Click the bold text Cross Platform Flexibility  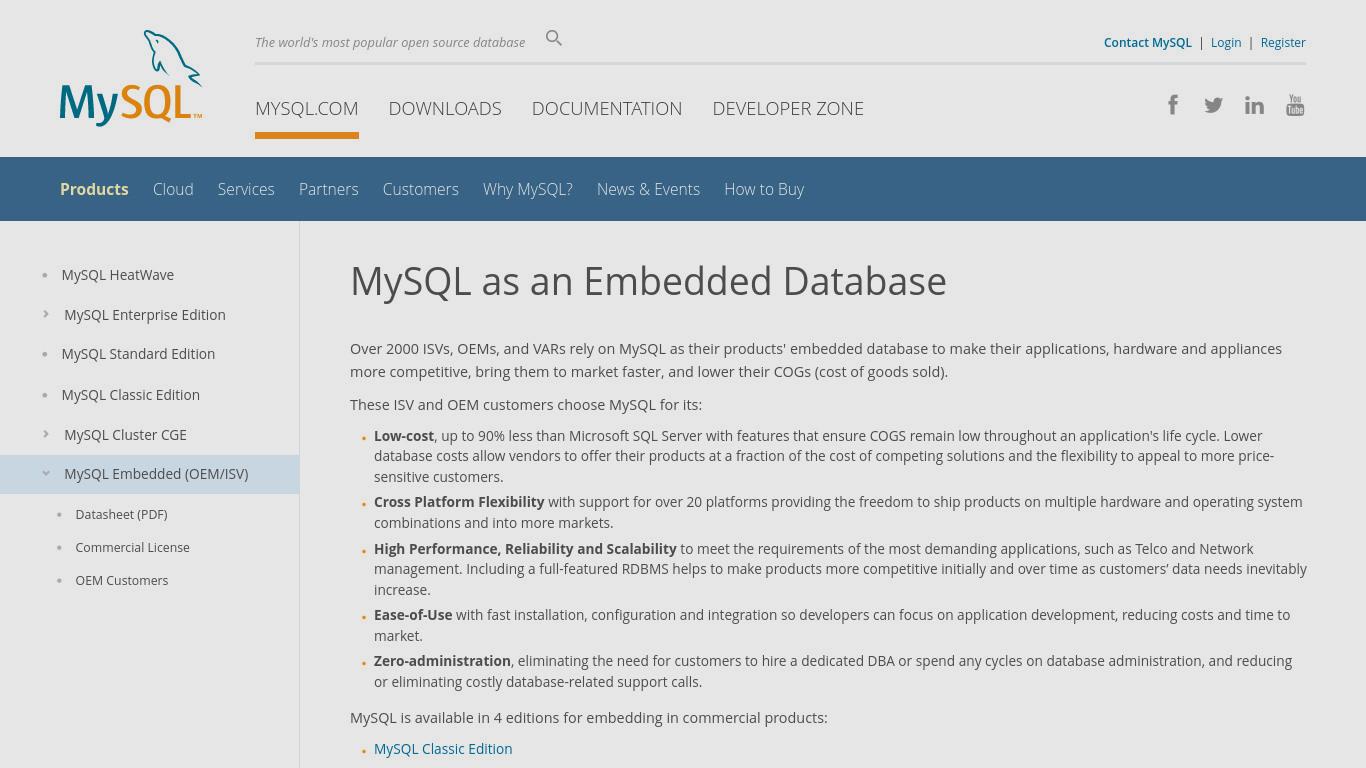point(459,502)
